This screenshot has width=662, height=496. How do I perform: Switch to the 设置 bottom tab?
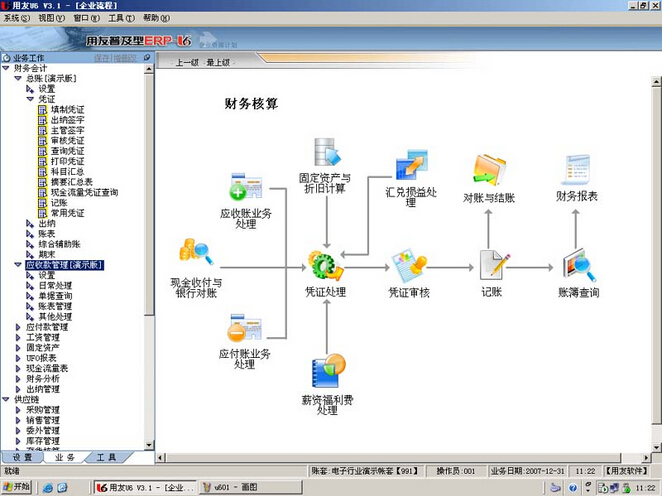22,457
